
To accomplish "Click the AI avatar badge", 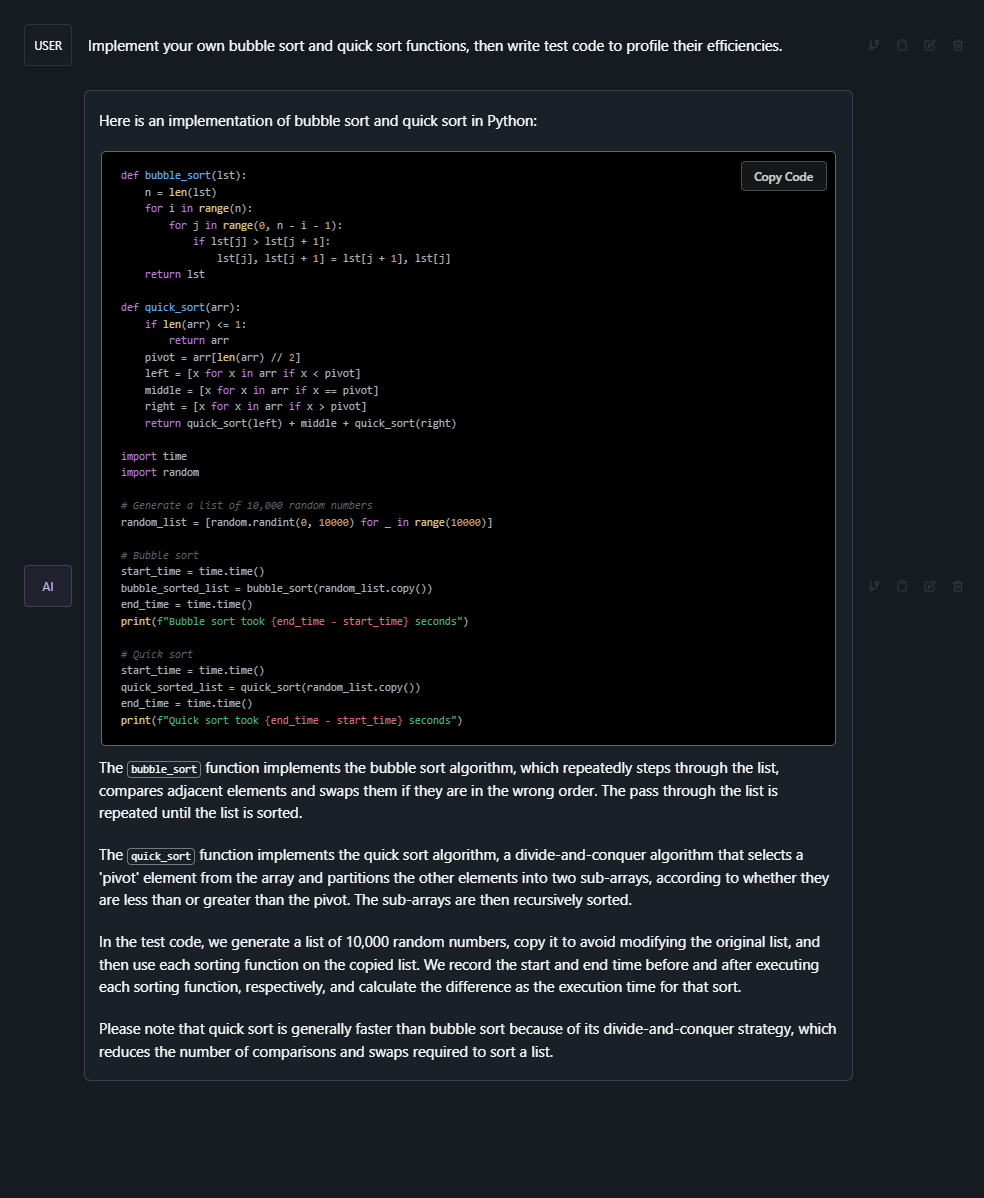I will [x=48, y=586].
